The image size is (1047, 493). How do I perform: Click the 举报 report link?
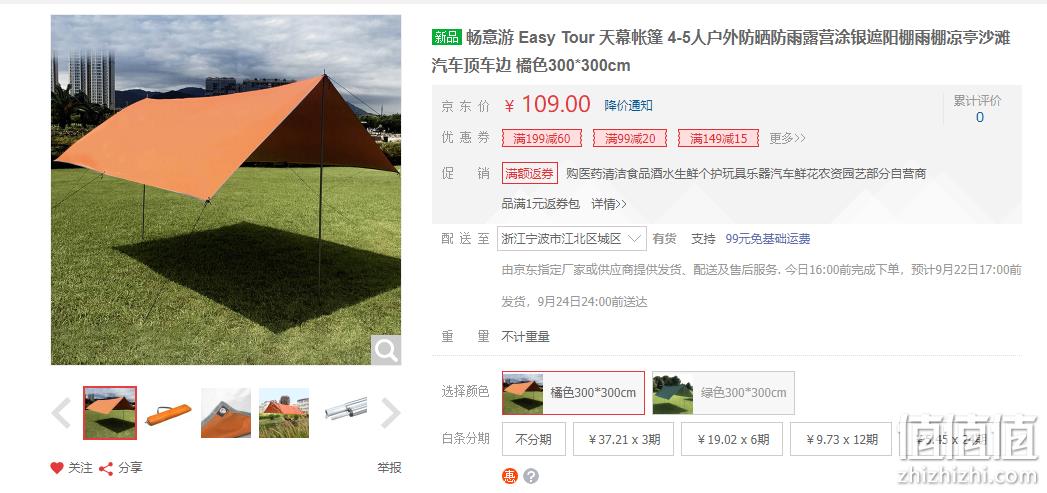[389, 468]
